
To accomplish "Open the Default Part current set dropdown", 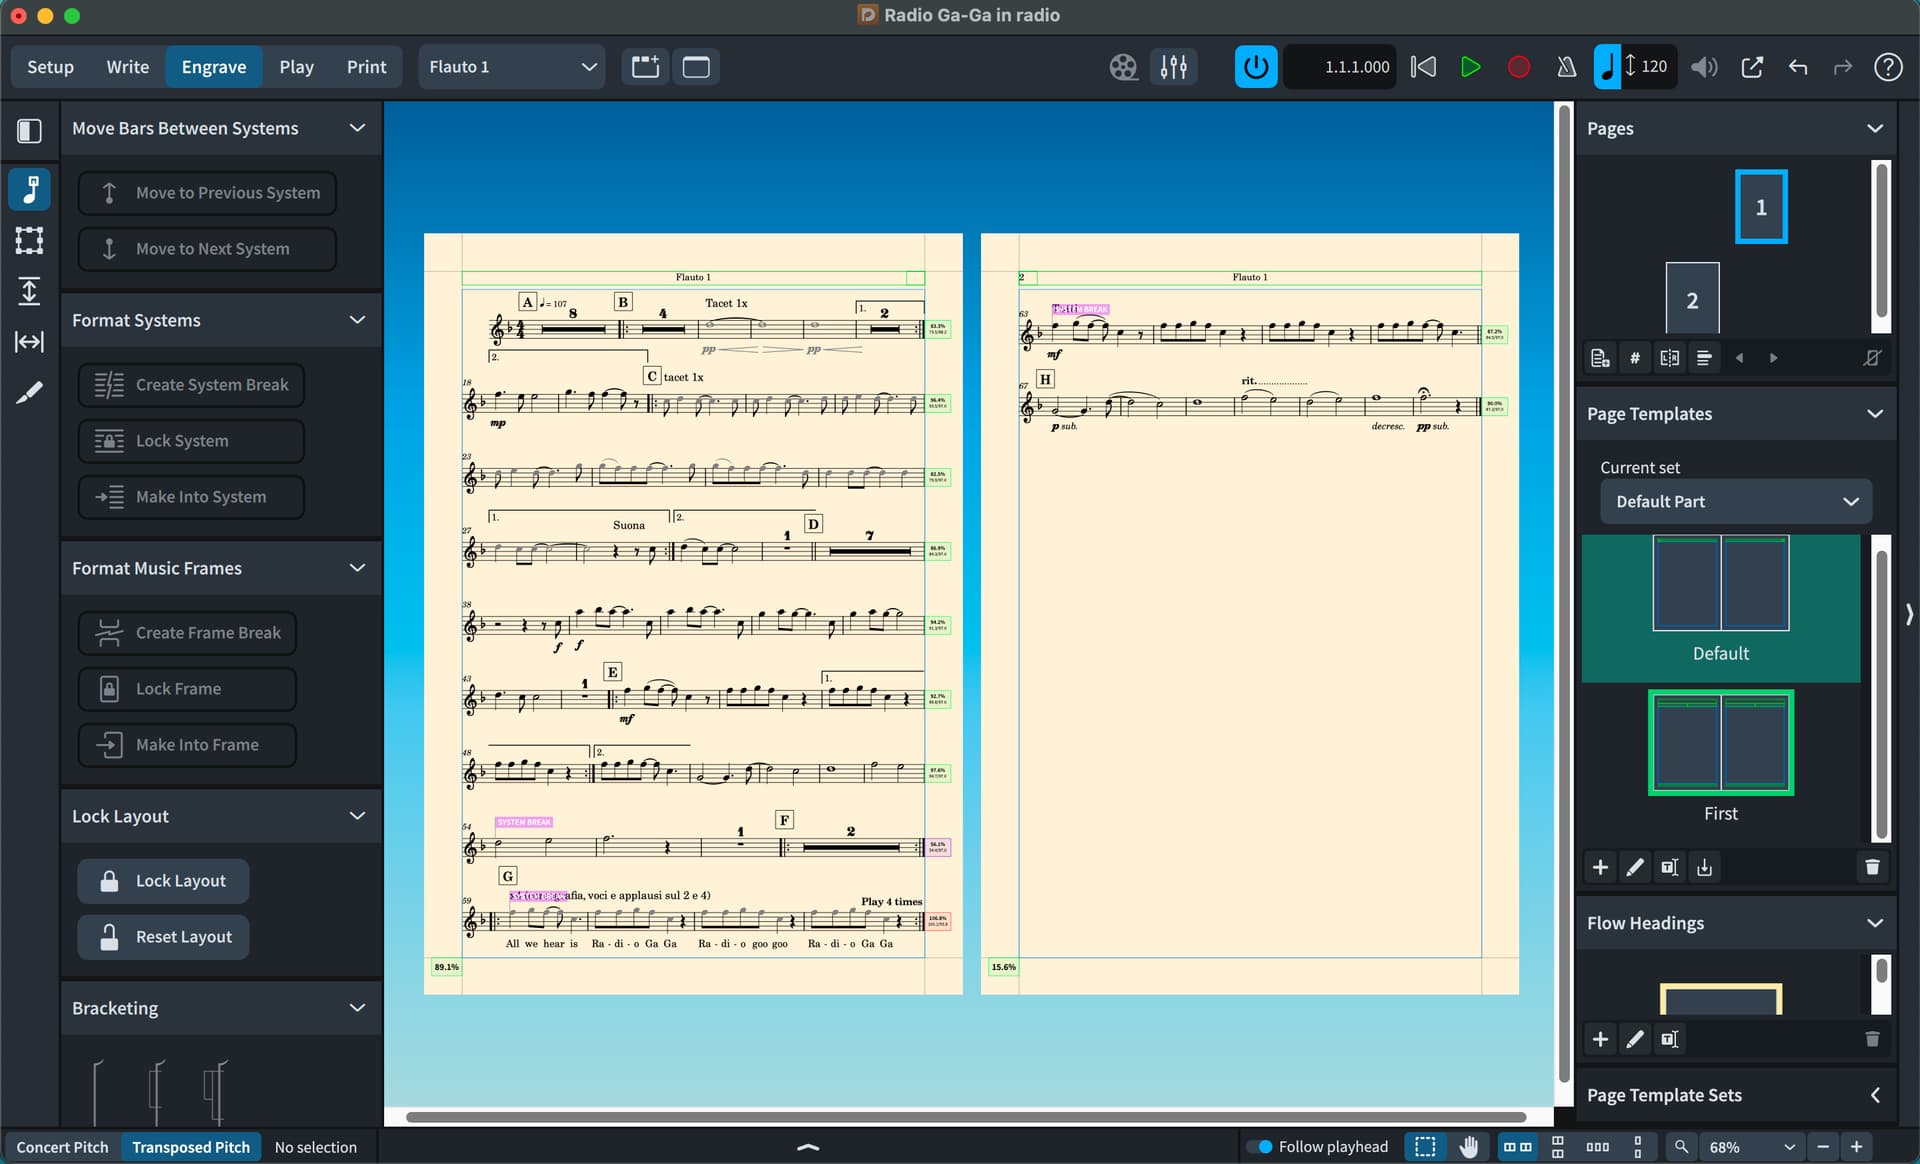I will click(1736, 502).
